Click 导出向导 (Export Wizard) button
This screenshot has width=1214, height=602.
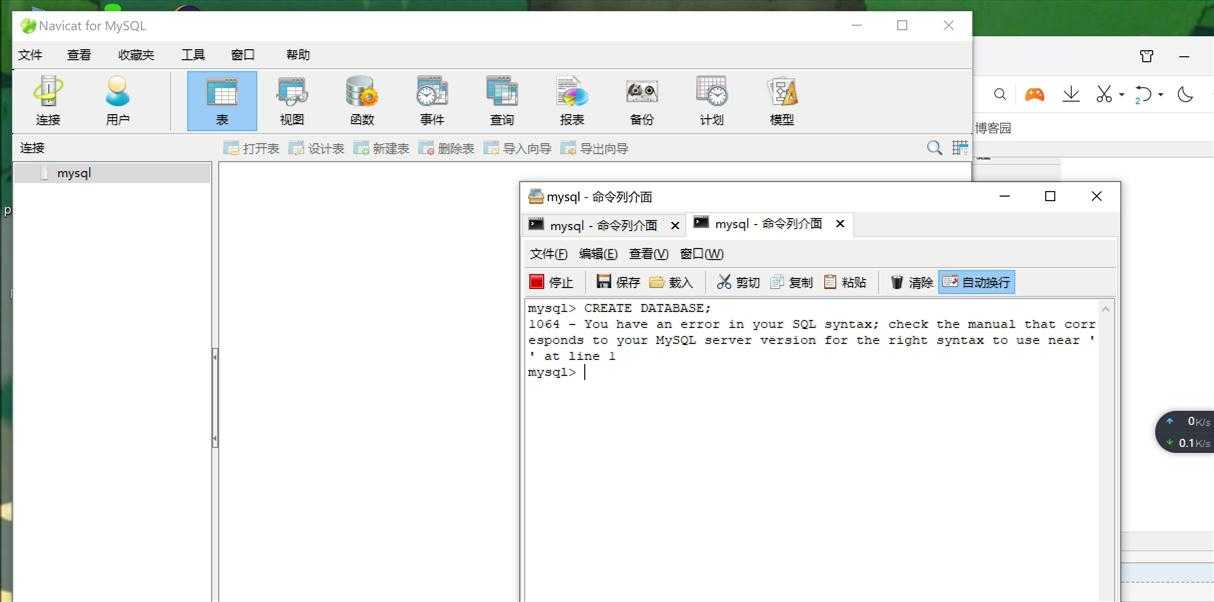(594, 148)
